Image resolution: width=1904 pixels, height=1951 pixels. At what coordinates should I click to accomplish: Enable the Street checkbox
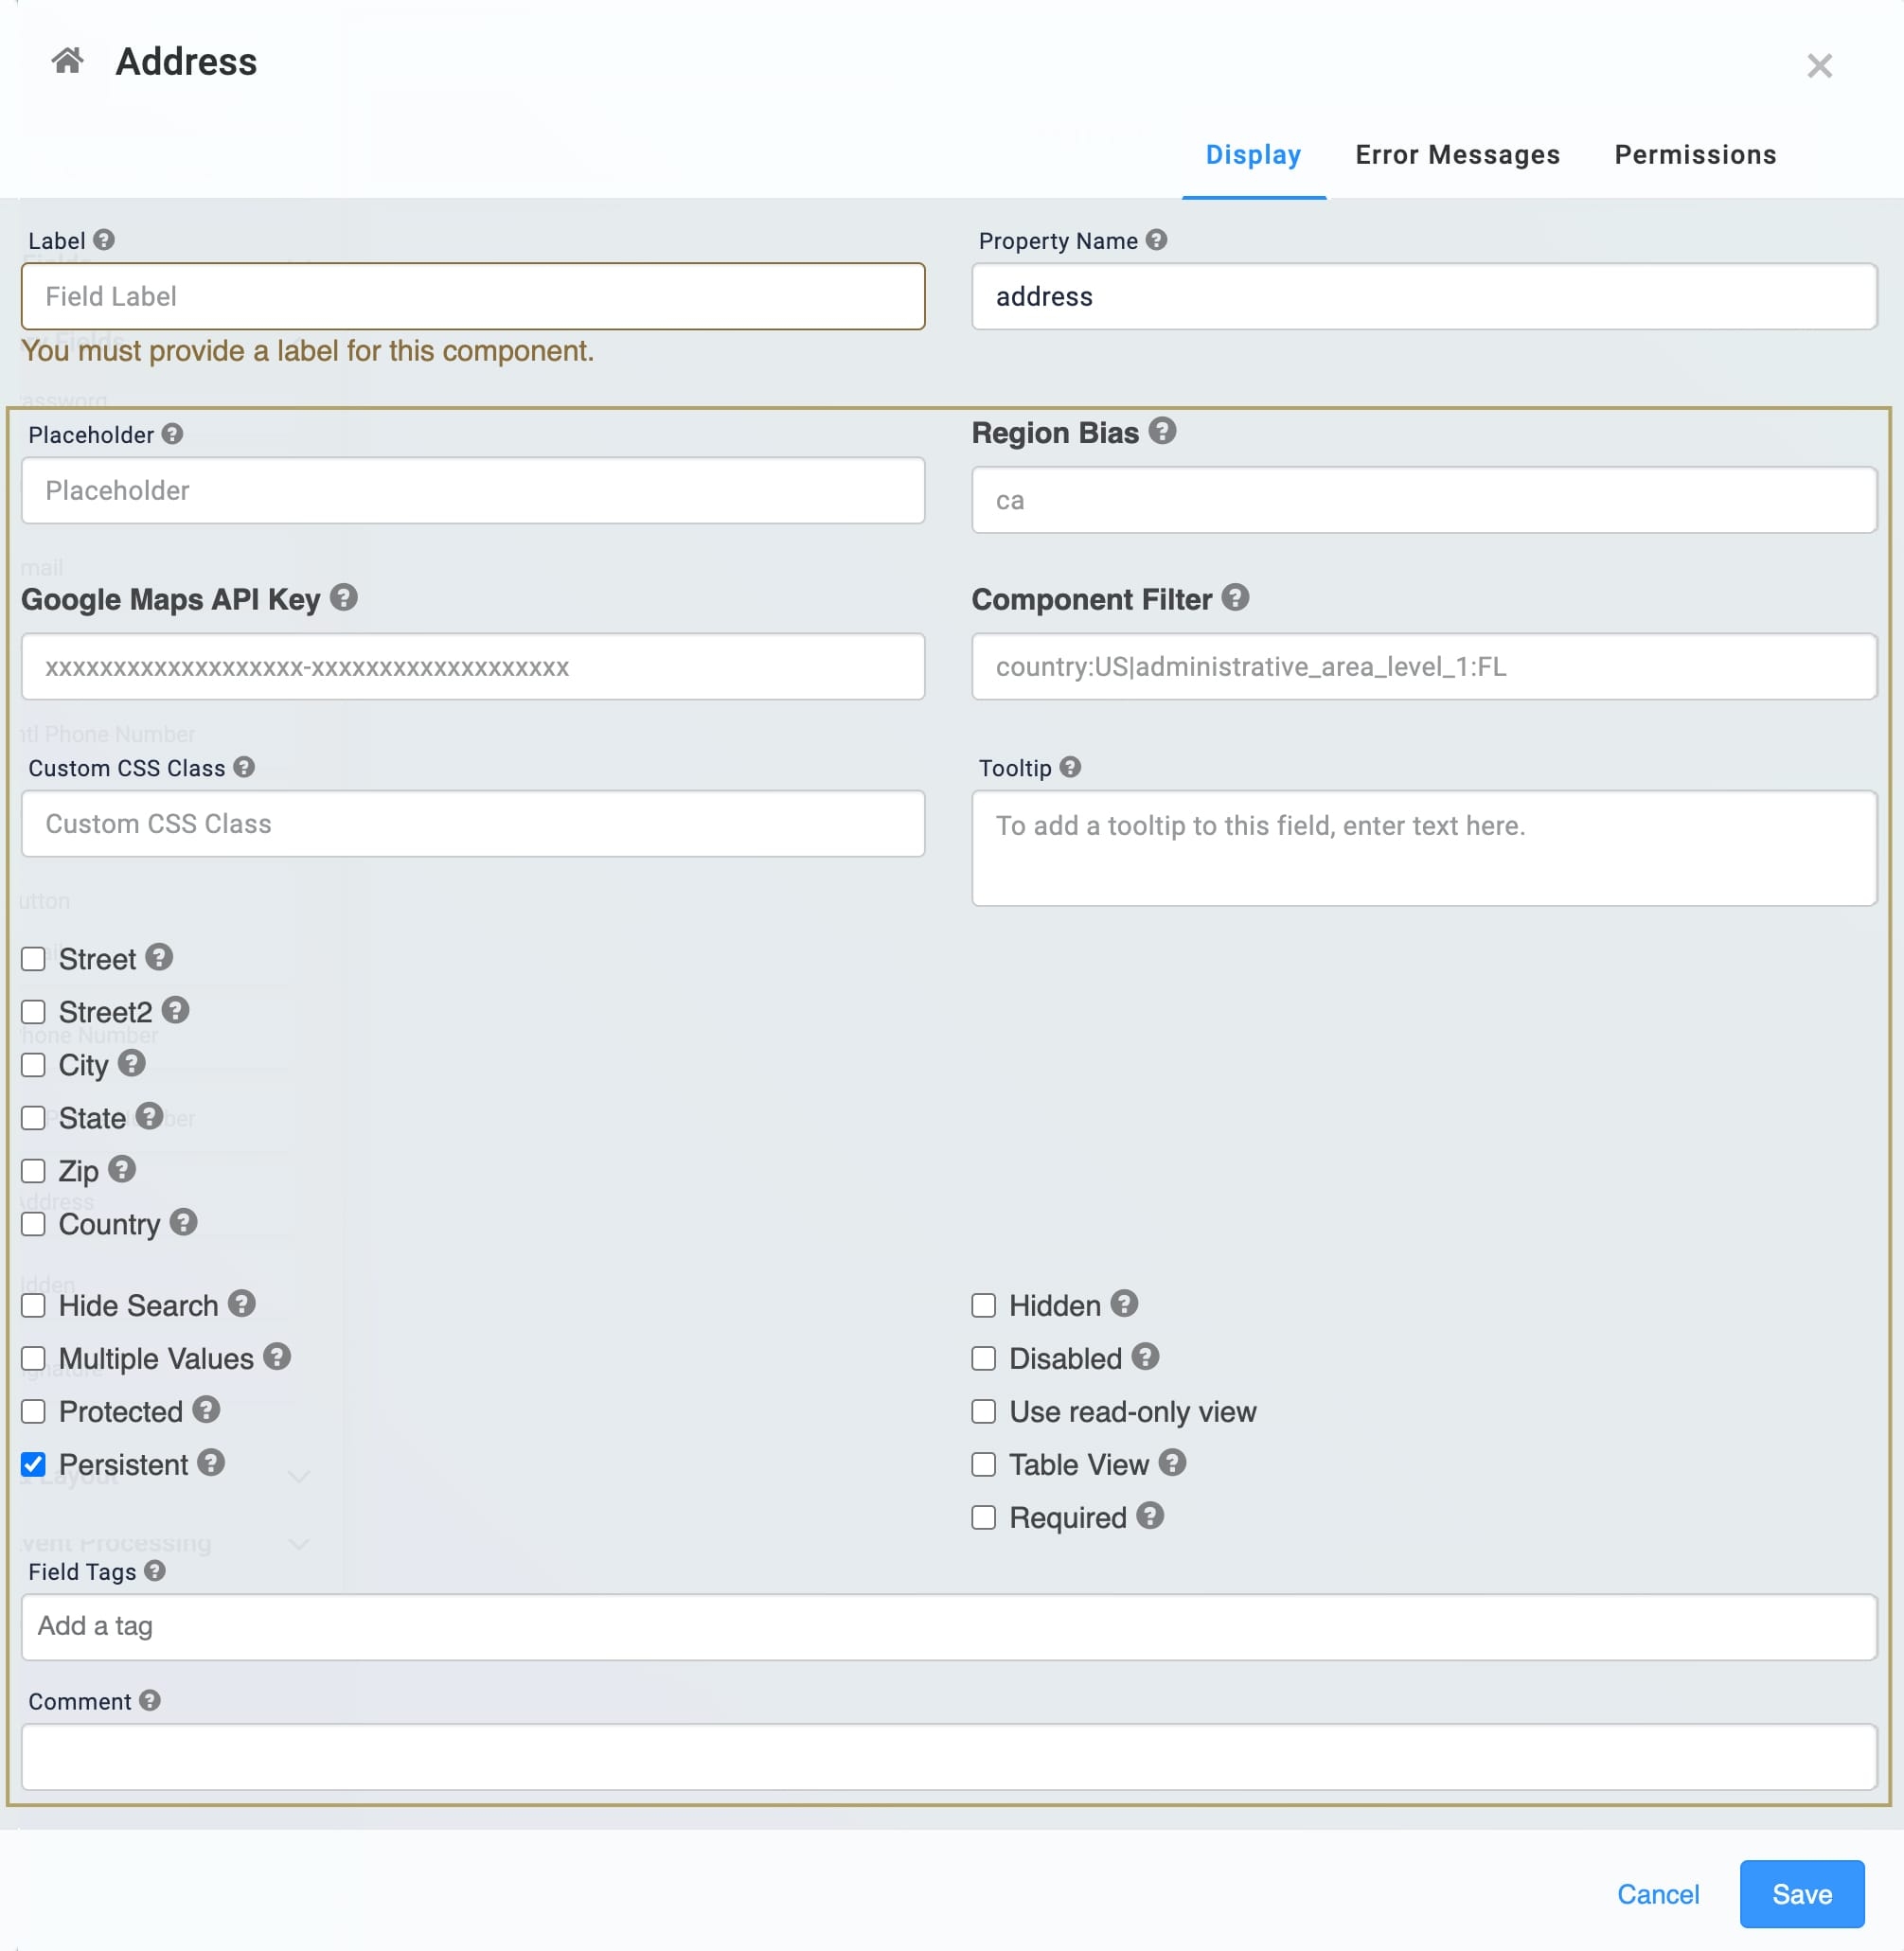[x=33, y=959]
